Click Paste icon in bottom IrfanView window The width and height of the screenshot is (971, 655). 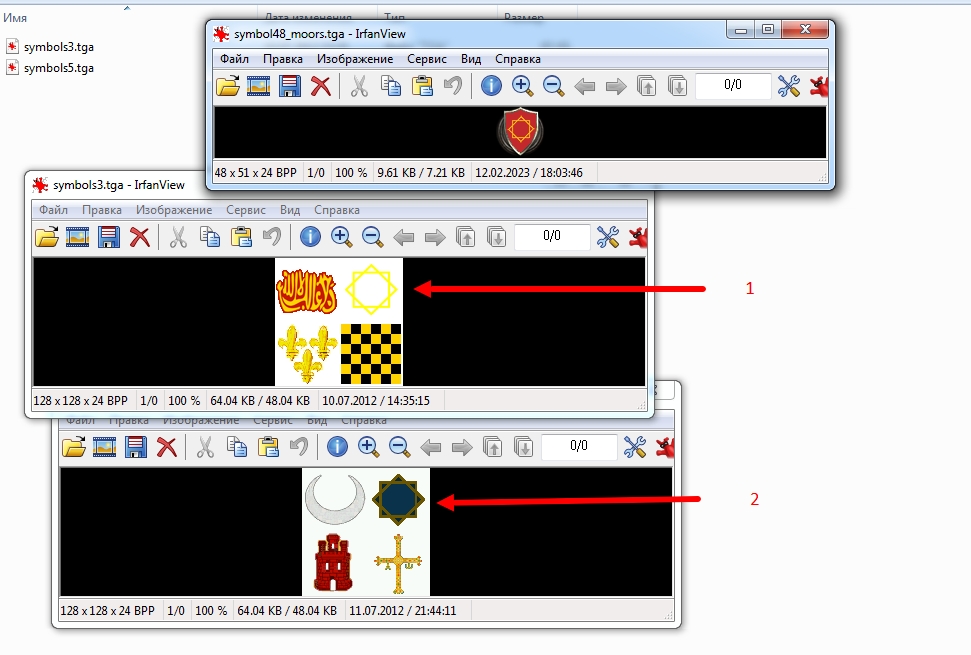coord(268,447)
